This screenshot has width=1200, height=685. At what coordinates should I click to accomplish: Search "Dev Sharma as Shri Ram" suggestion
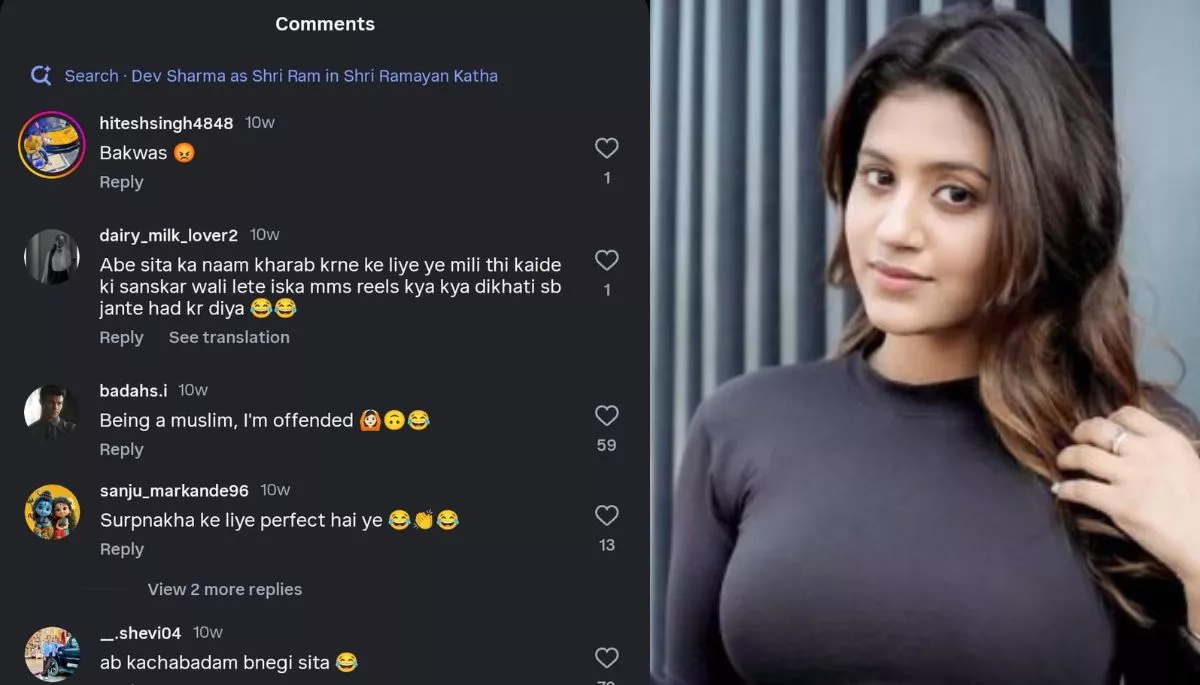(x=281, y=76)
